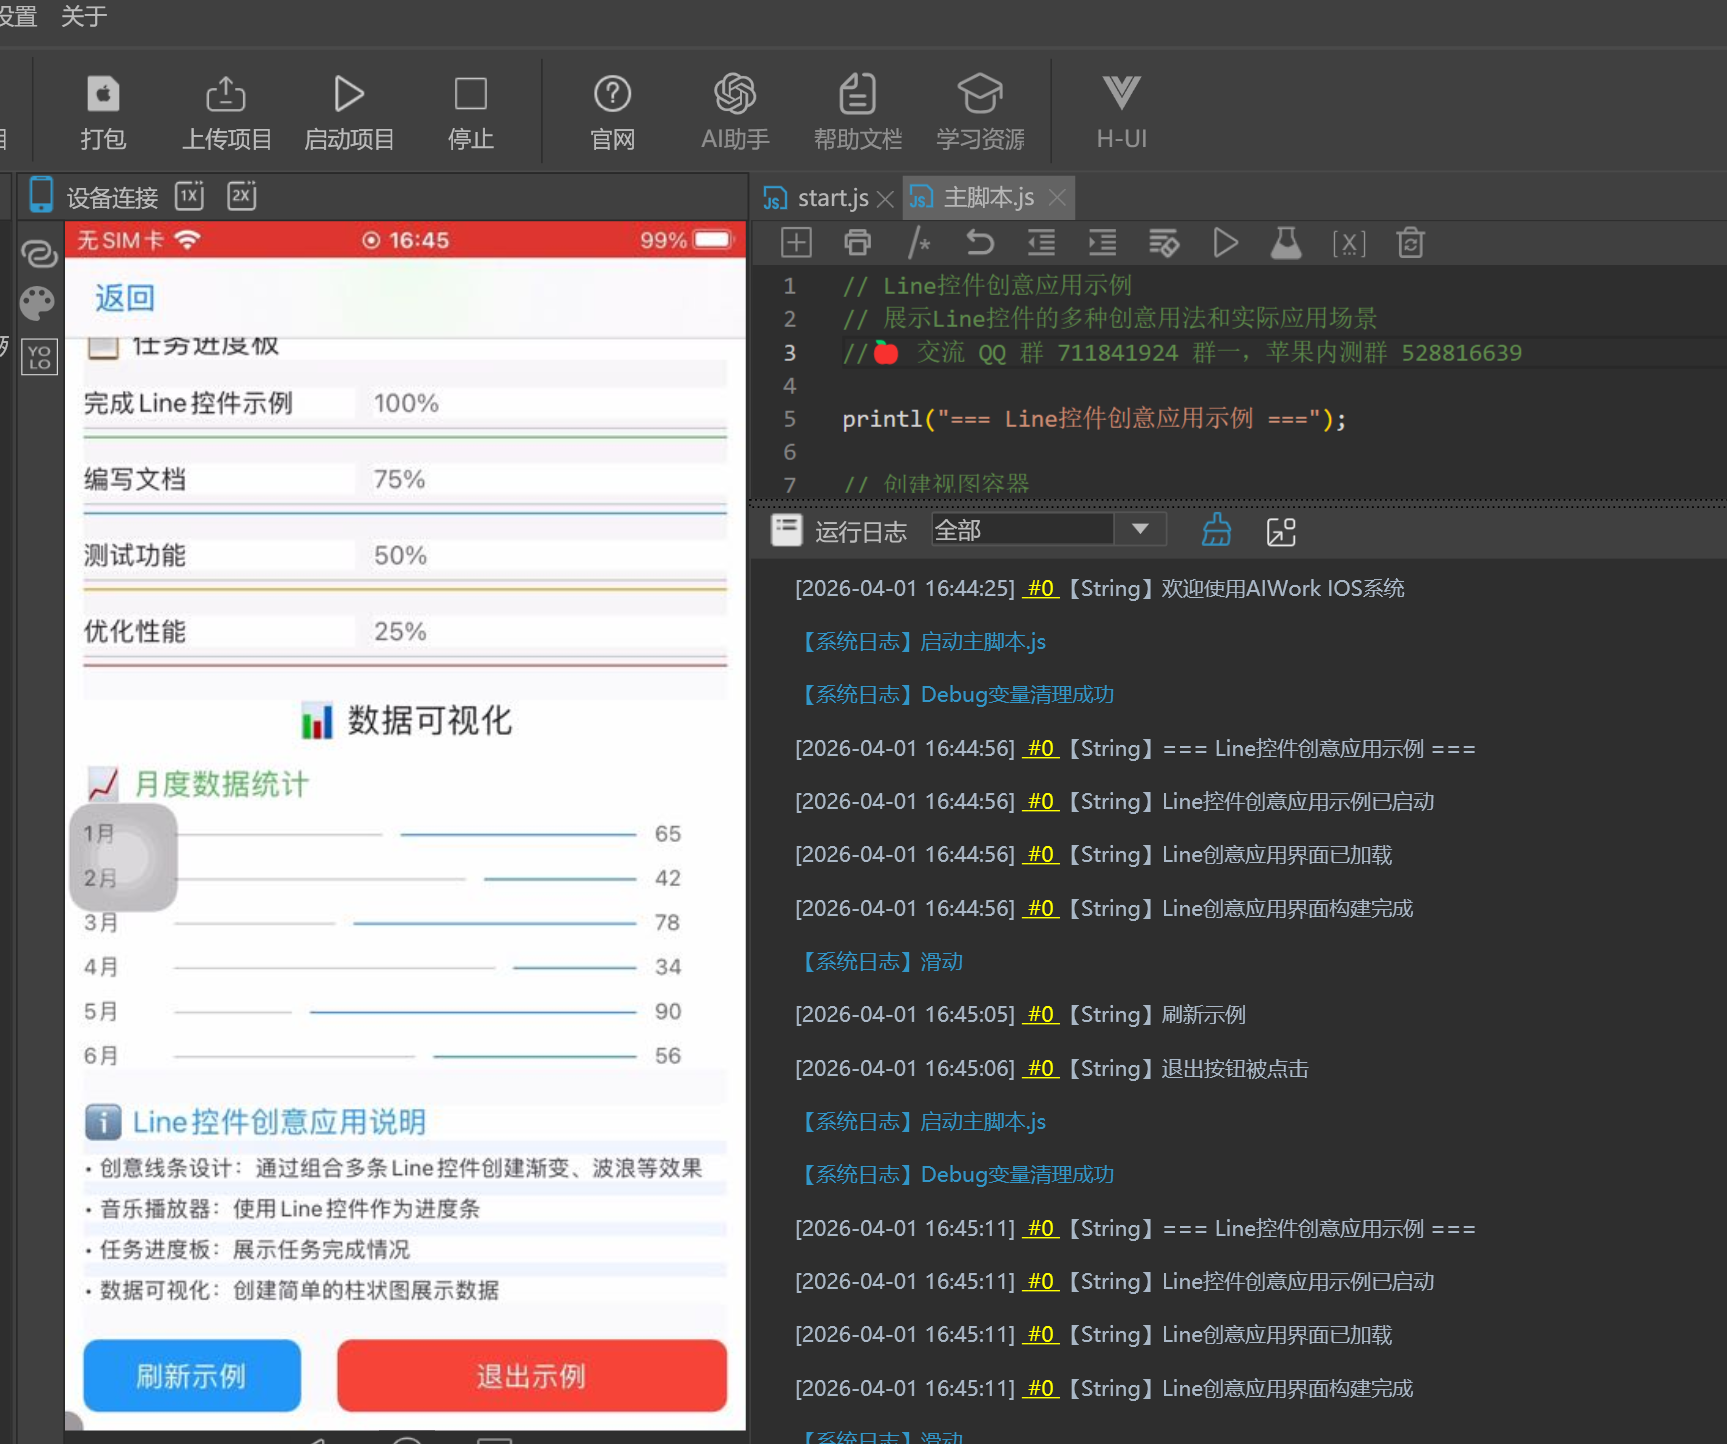
Task: Set device preview to 1X scale
Action: 190,196
